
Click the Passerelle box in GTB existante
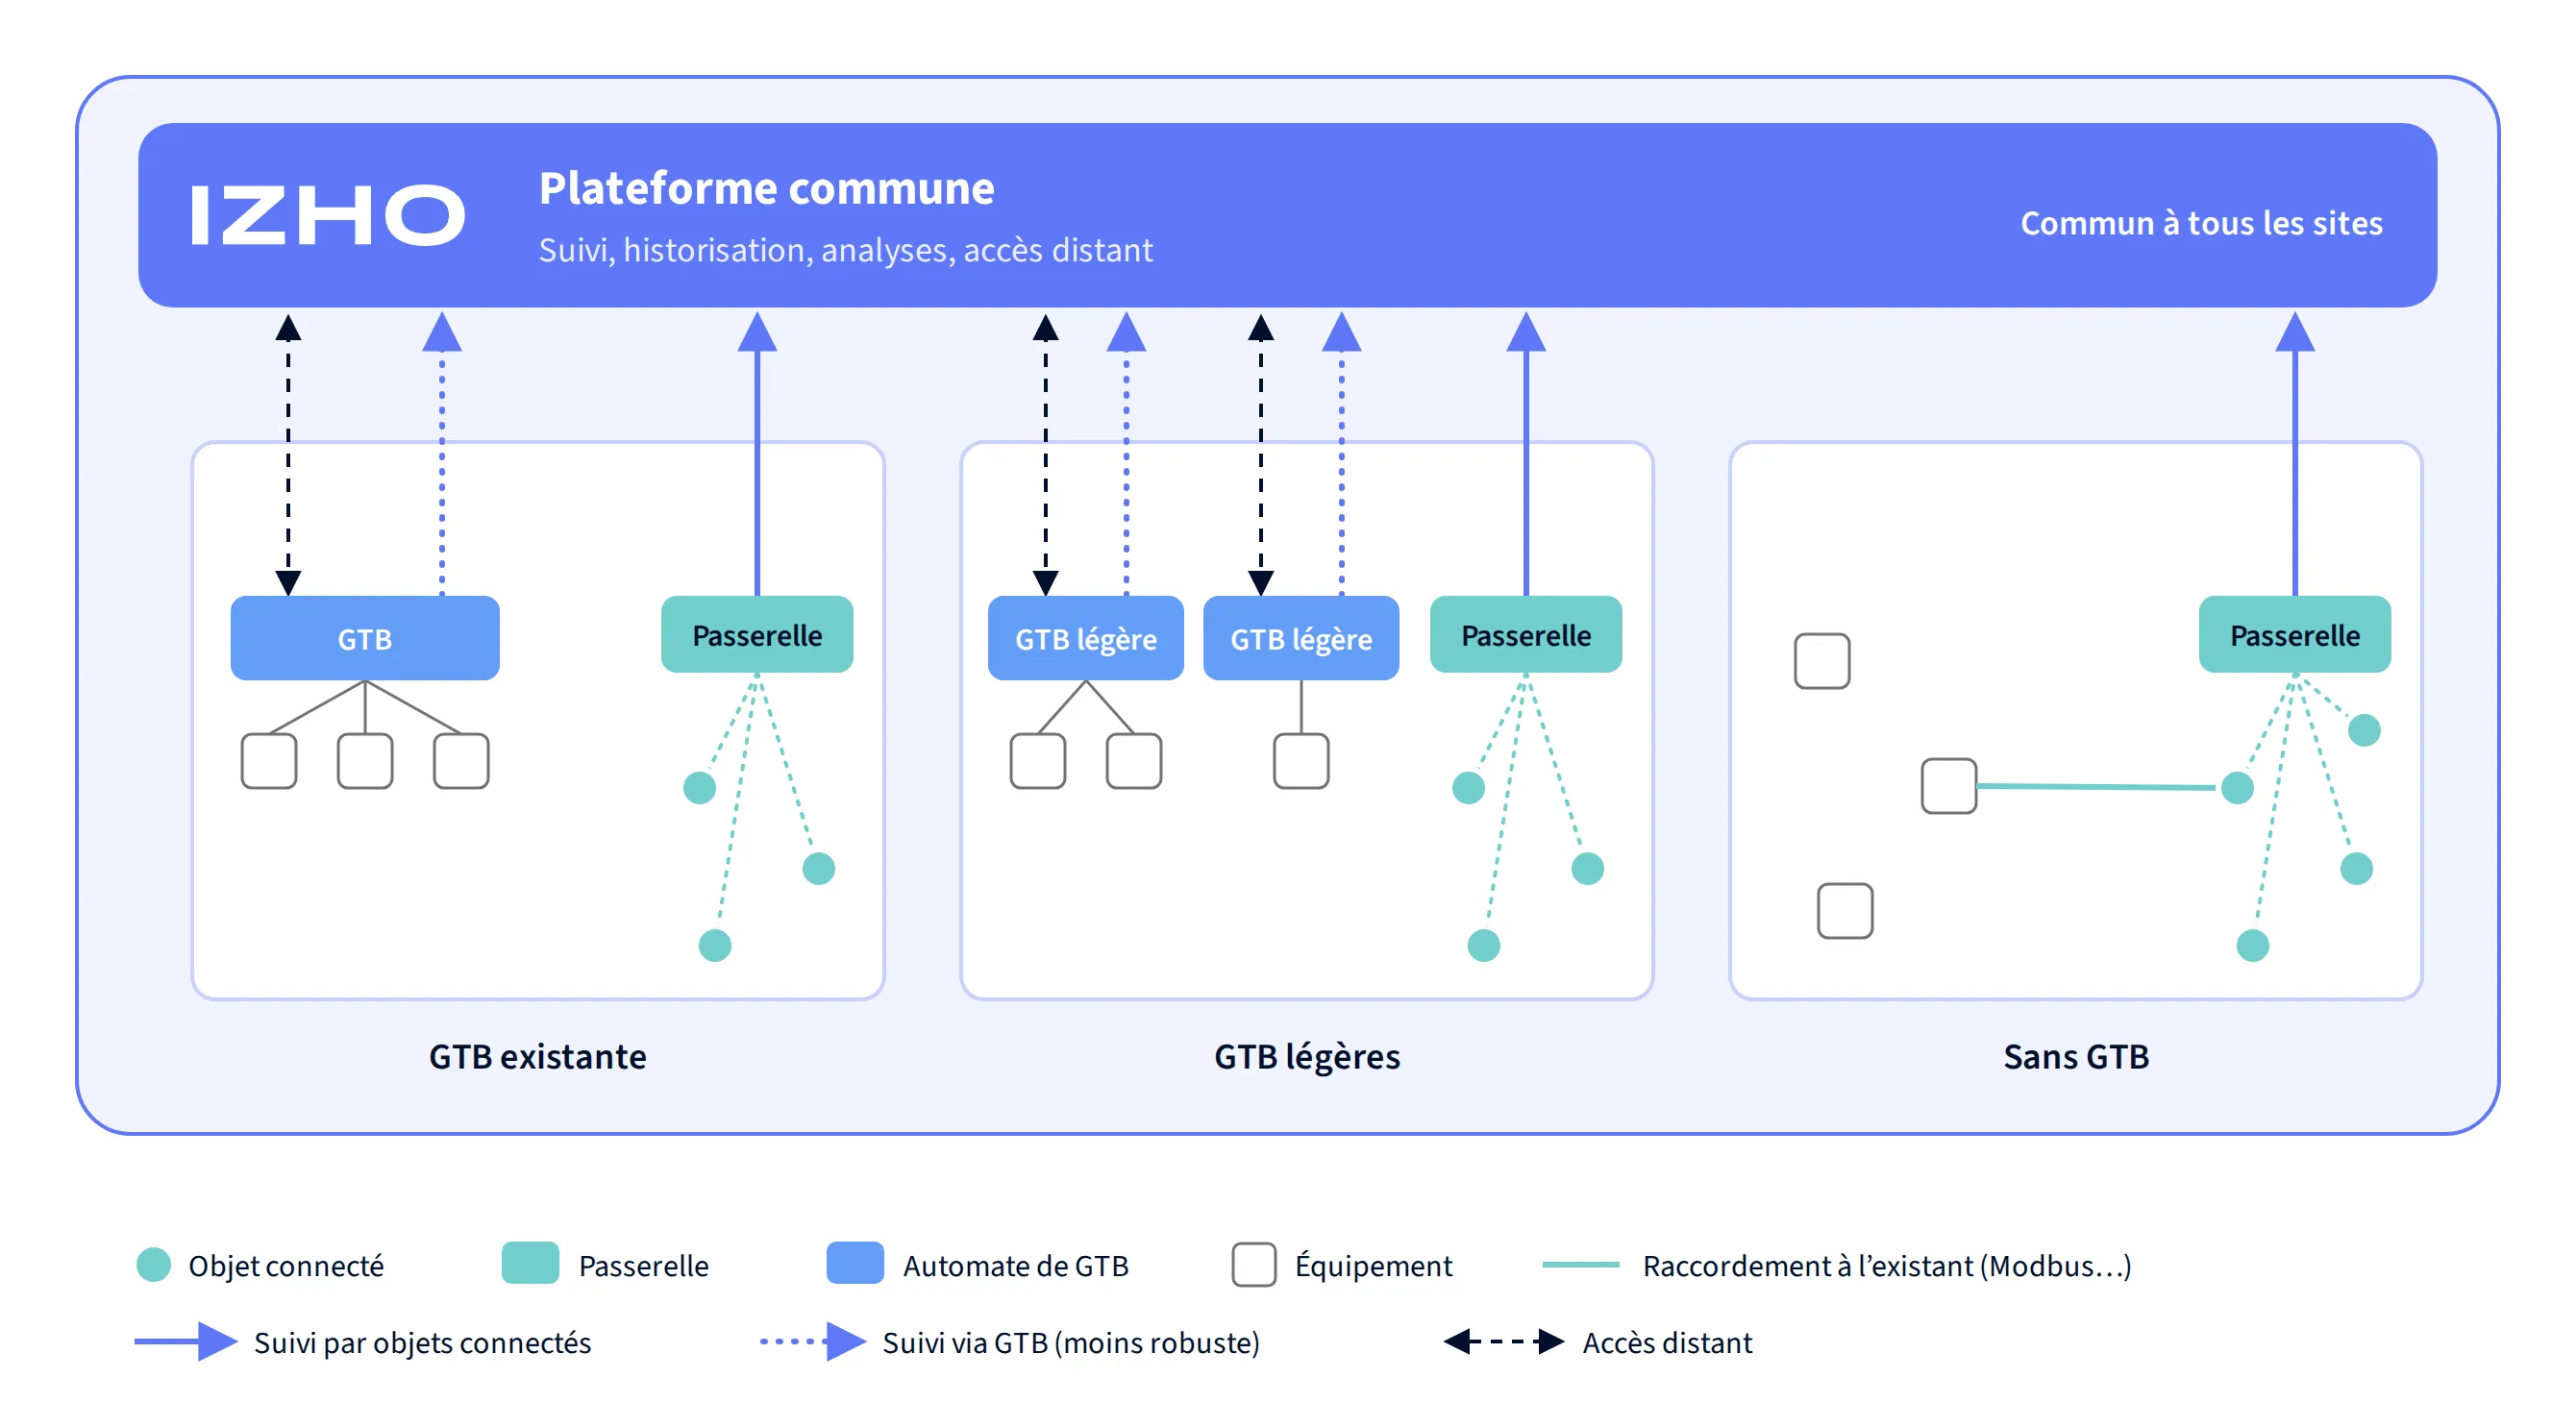[x=757, y=635]
